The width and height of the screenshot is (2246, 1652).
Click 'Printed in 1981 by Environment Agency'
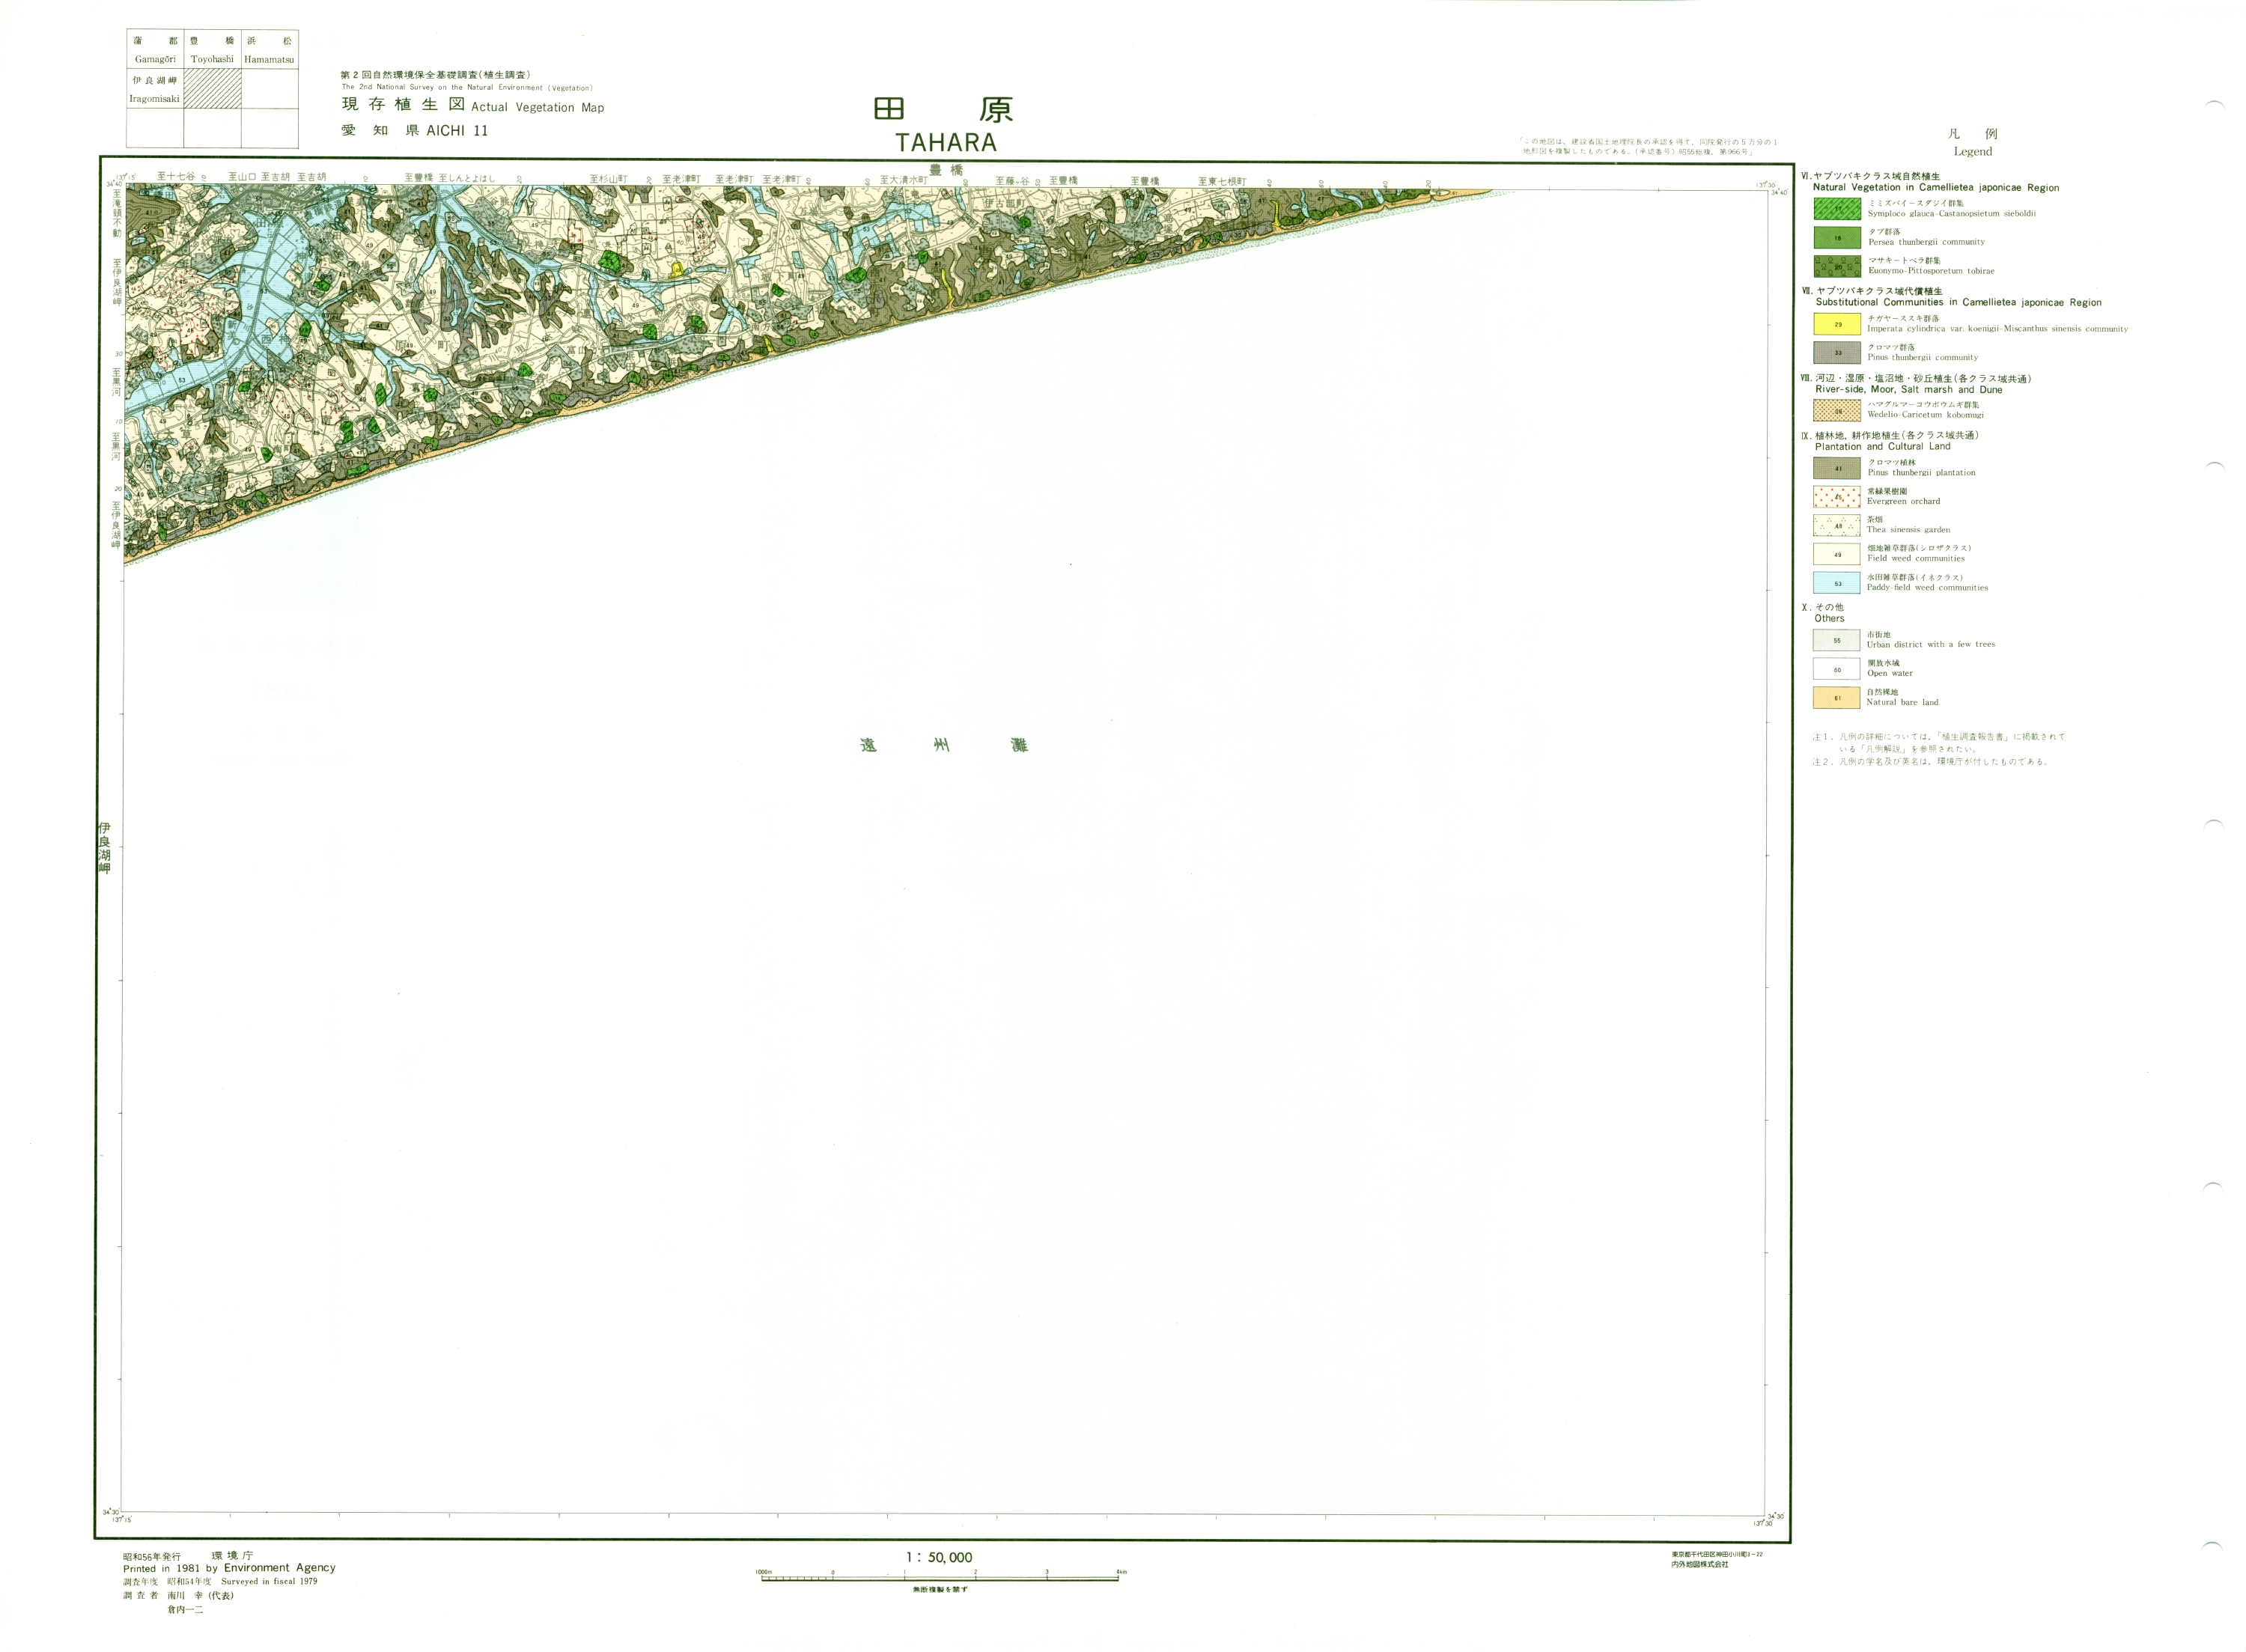(x=229, y=1568)
